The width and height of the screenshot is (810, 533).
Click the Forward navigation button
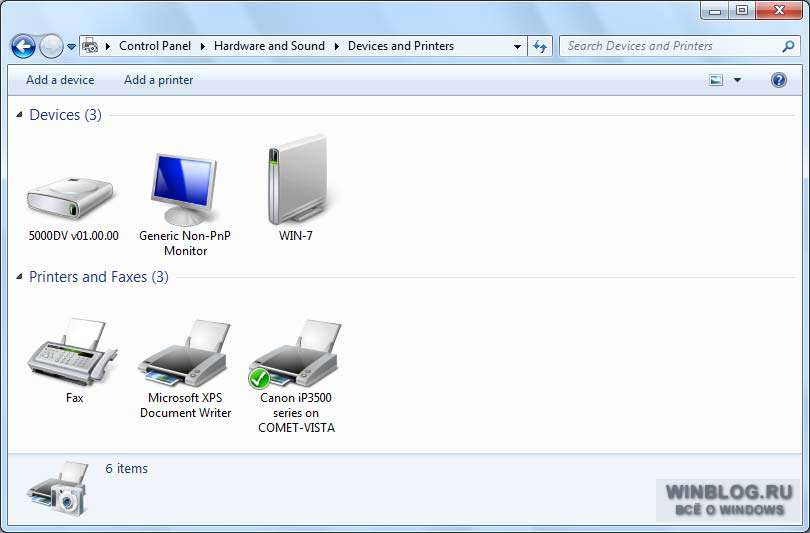pos(51,46)
